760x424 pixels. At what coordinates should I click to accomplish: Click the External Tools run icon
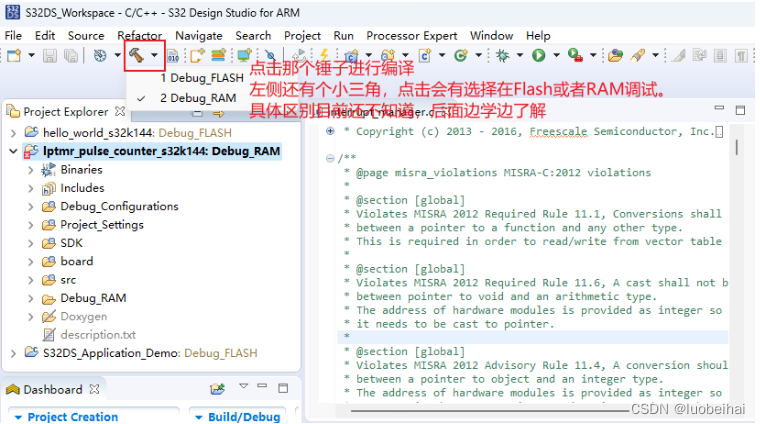point(575,56)
